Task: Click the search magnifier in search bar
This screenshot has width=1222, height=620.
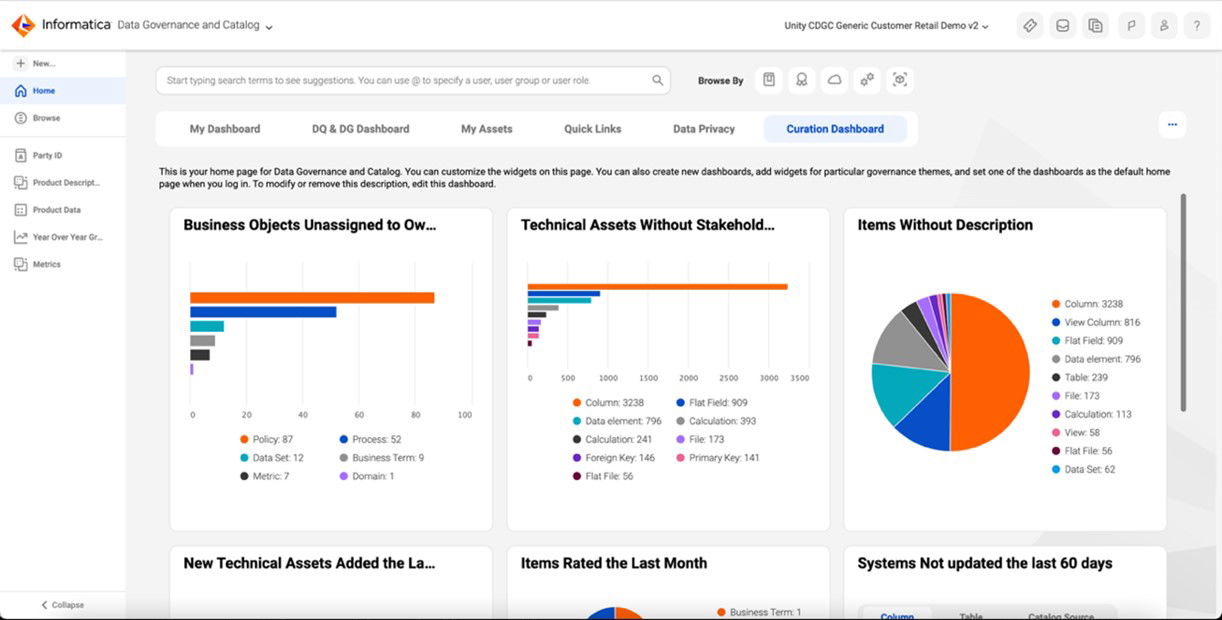Action: point(657,79)
